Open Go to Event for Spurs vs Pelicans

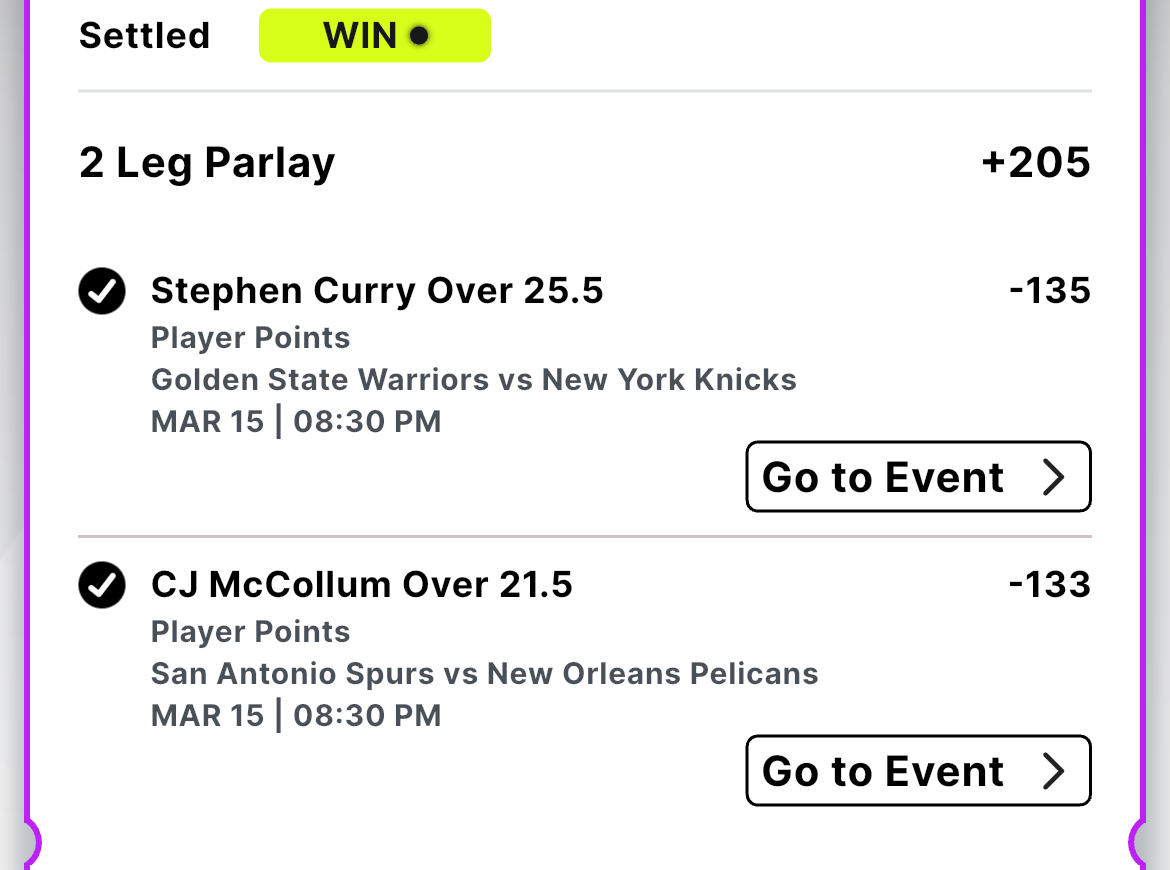pyautogui.click(x=919, y=771)
